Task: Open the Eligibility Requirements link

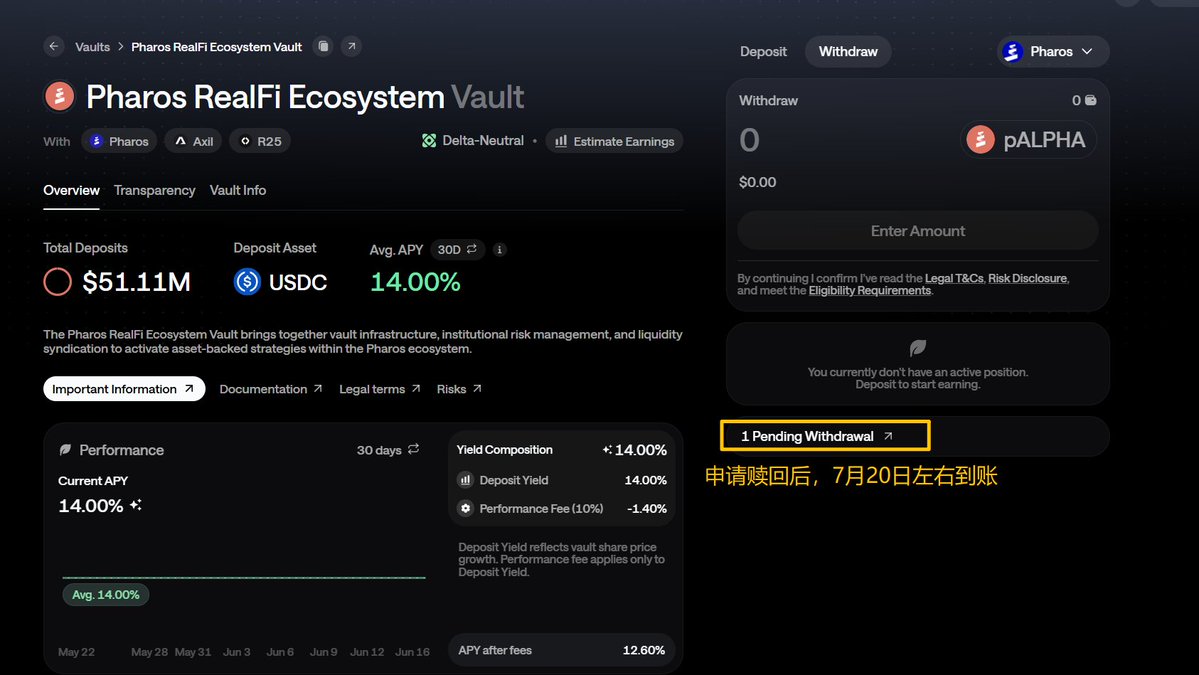Action: pyautogui.click(x=870, y=290)
